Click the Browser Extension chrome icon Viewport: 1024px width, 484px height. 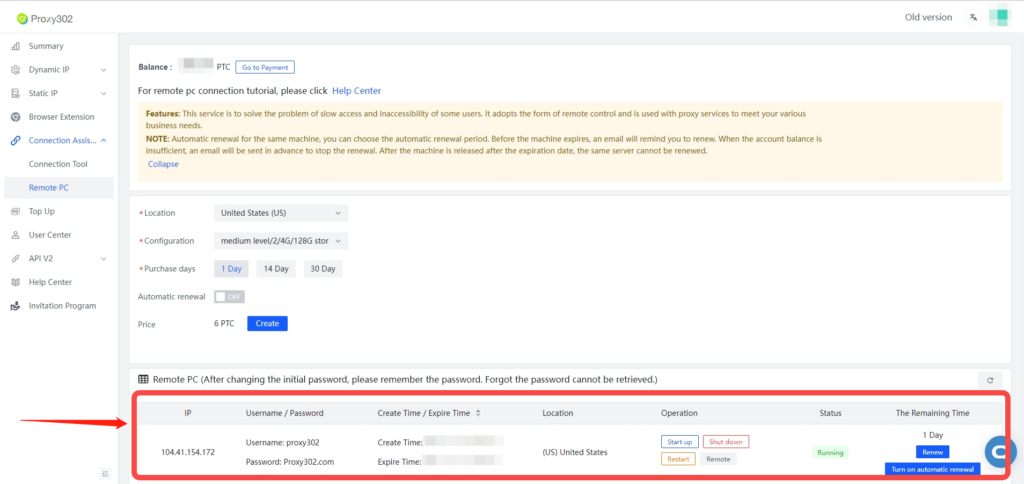coord(16,117)
